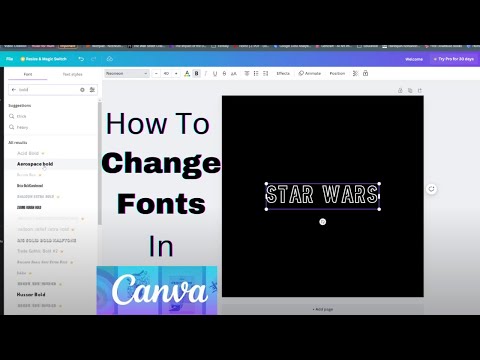Screen dimensions: 480x360
Task: Open font filter options
Action: 92,90
